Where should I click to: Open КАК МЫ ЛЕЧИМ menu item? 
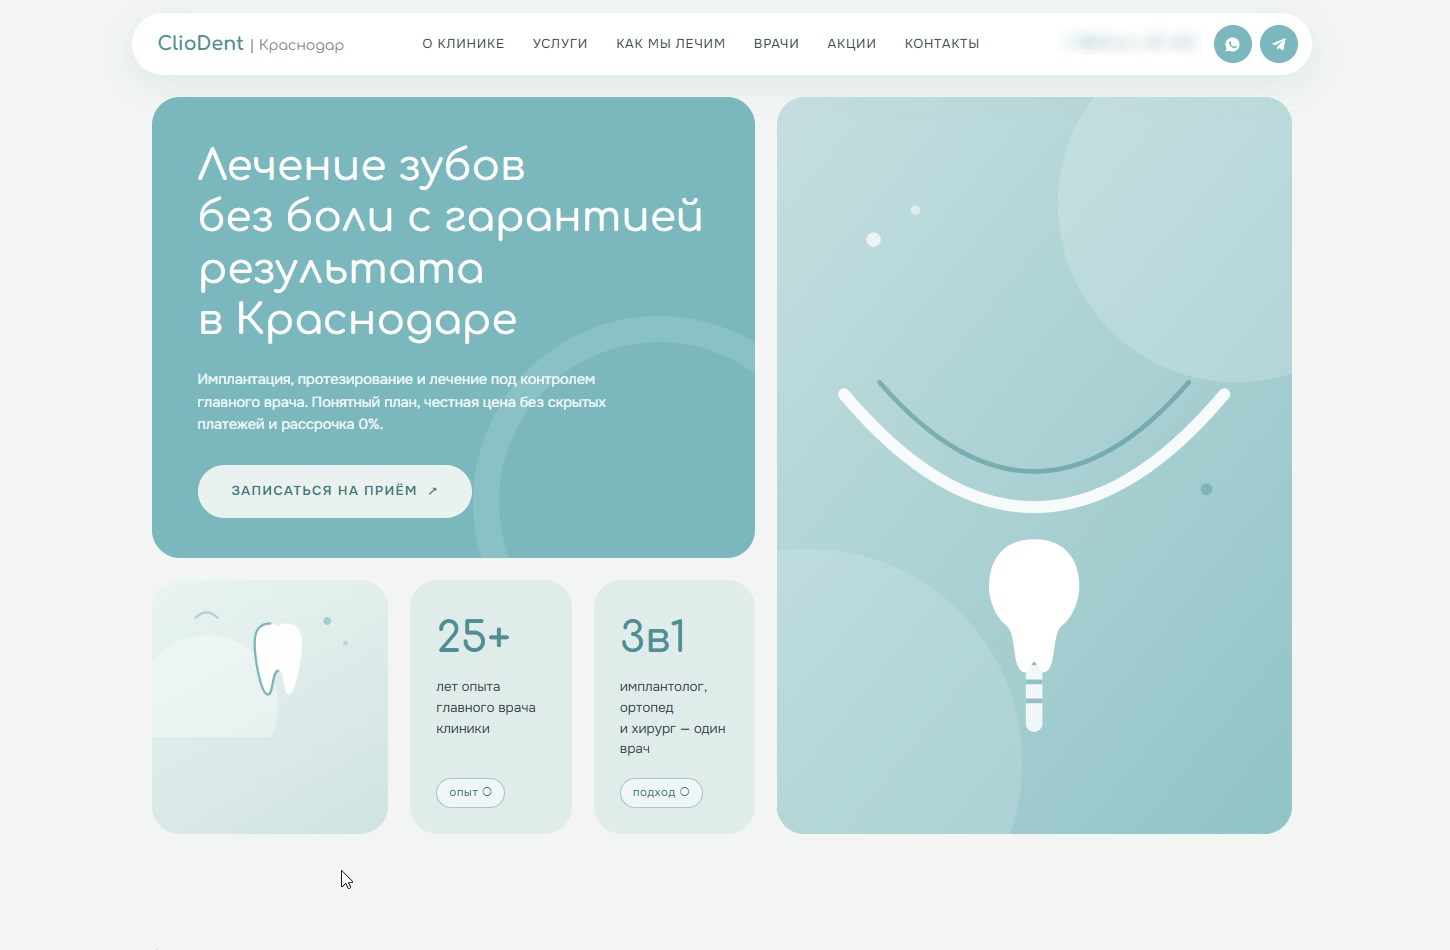tap(671, 44)
